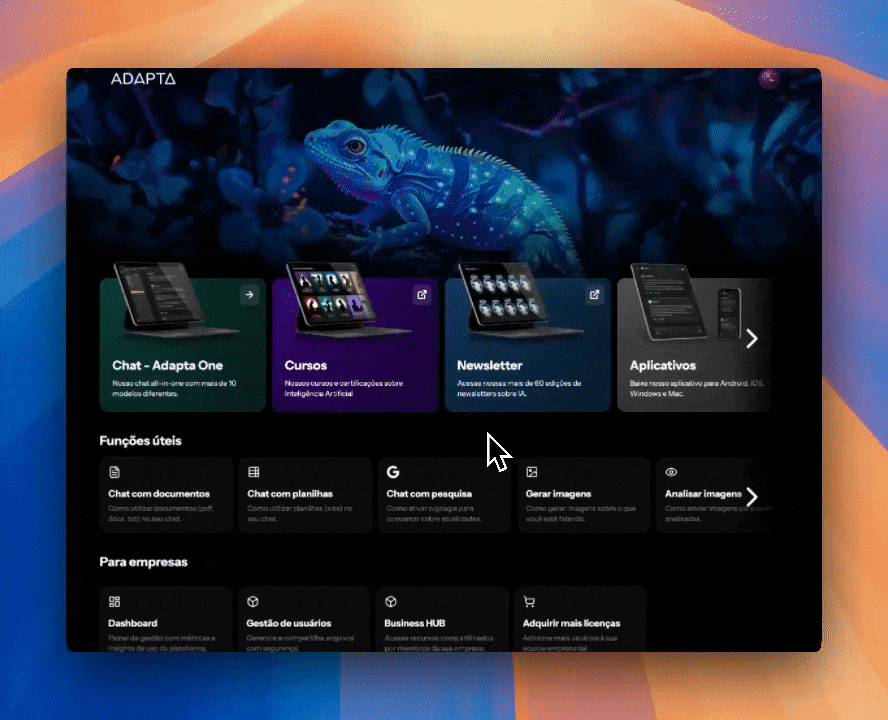The width and height of the screenshot is (888, 720).
Task: Click the Google icon in Chat com pesquisa
Action: (x=393, y=472)
